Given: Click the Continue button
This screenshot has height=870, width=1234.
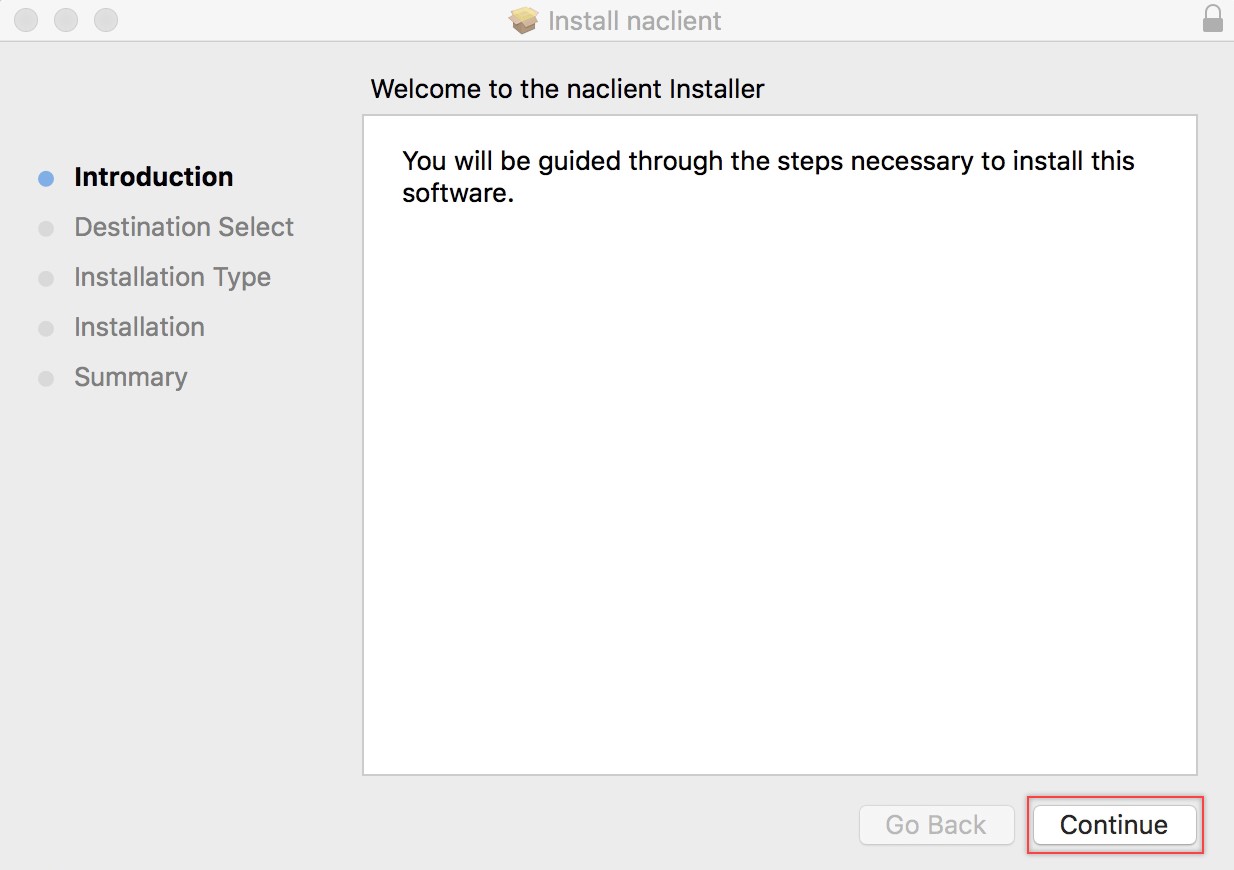Looking at the screenshot, I should point(1114,825).
